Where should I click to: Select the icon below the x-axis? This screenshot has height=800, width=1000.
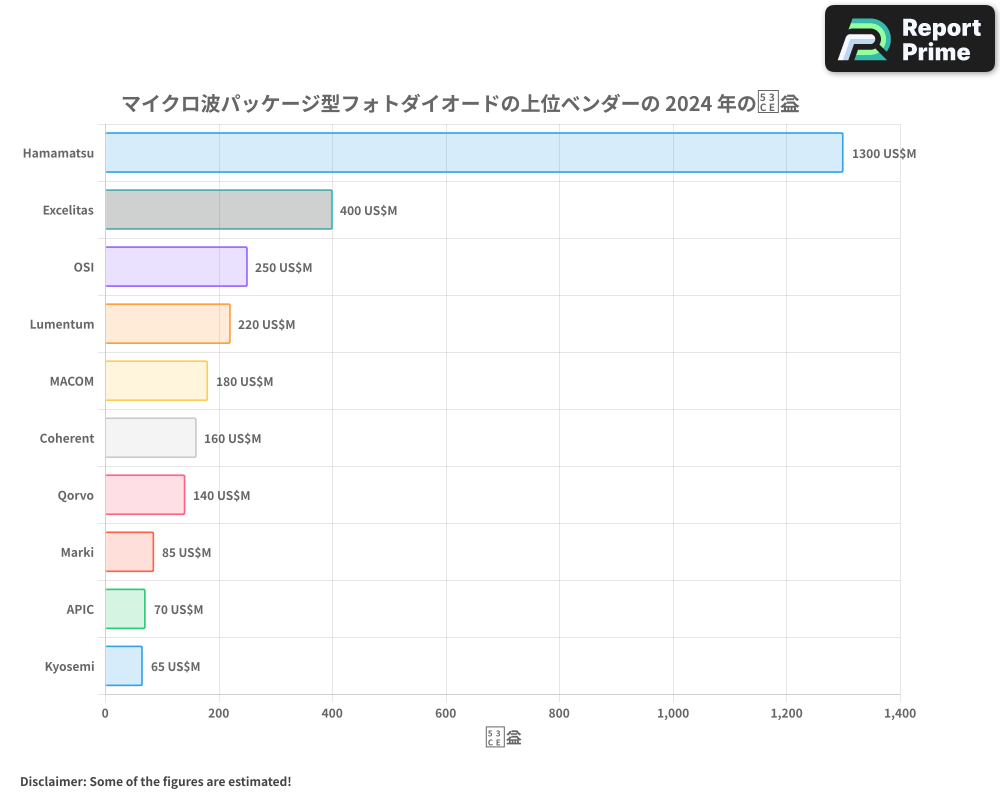(x=502, y=736)
